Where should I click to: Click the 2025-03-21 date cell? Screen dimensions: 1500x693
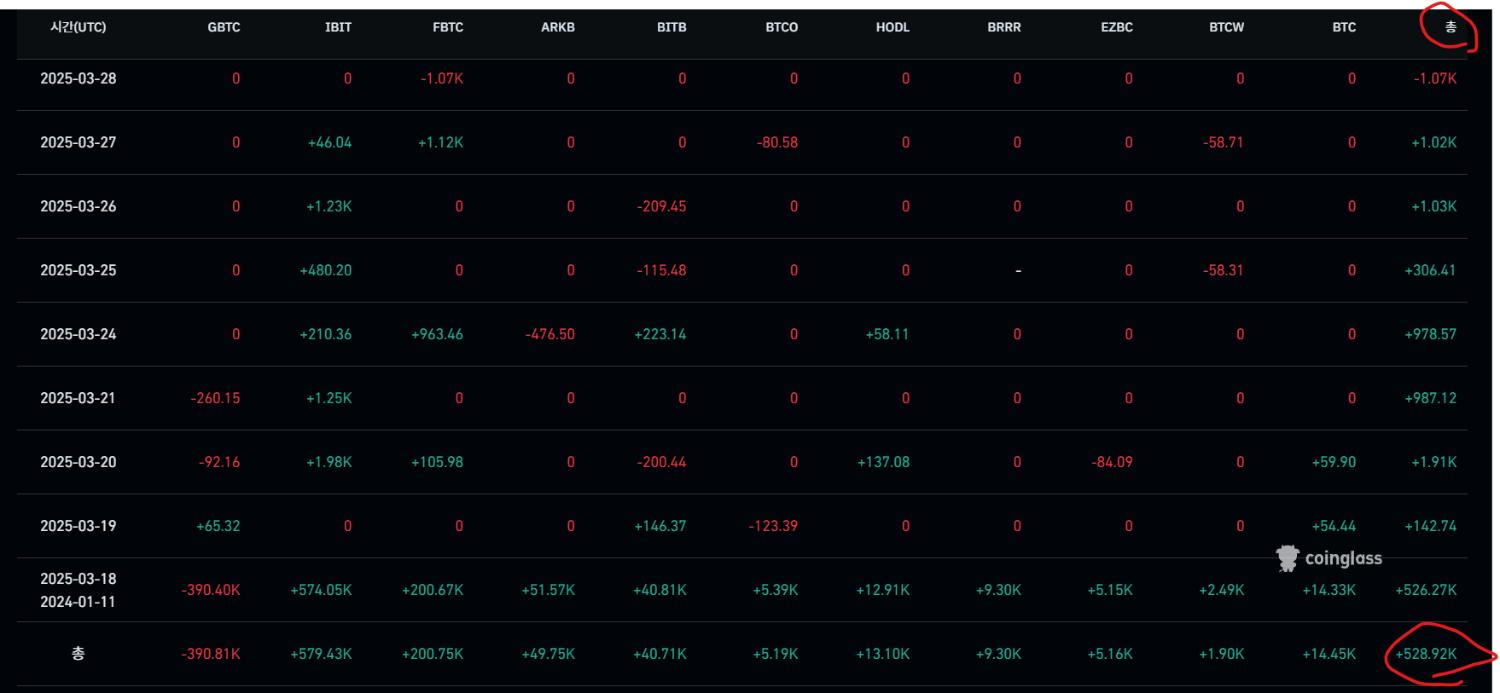78,398
